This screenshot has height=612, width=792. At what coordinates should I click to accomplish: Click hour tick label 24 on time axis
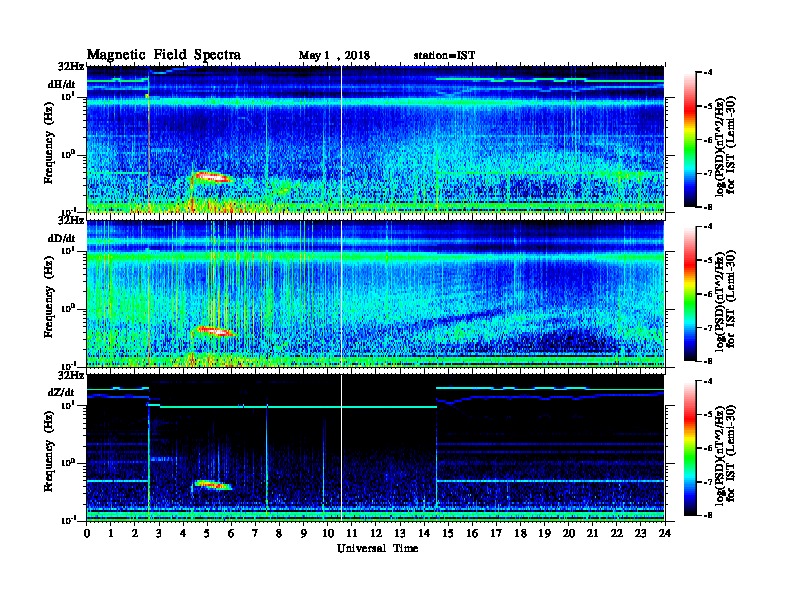pos(665,533)
